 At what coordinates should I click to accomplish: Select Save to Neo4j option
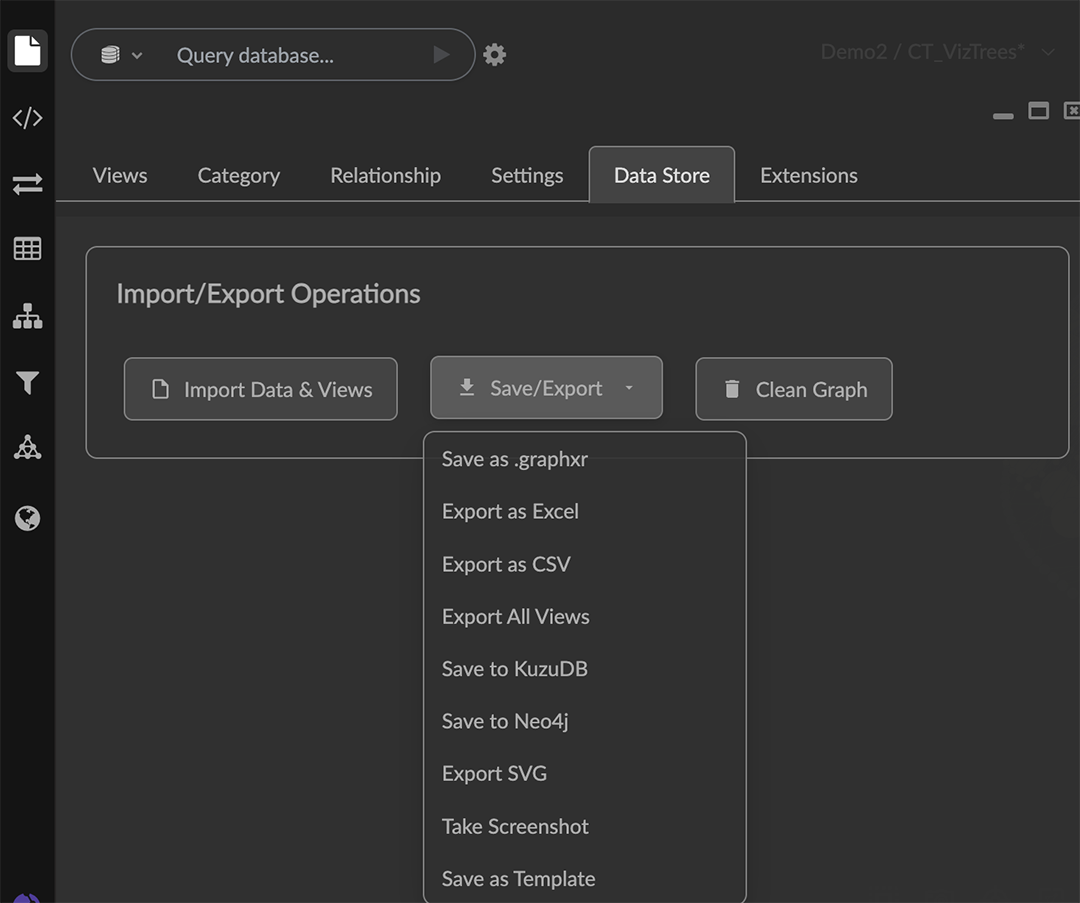coord(505,721)
